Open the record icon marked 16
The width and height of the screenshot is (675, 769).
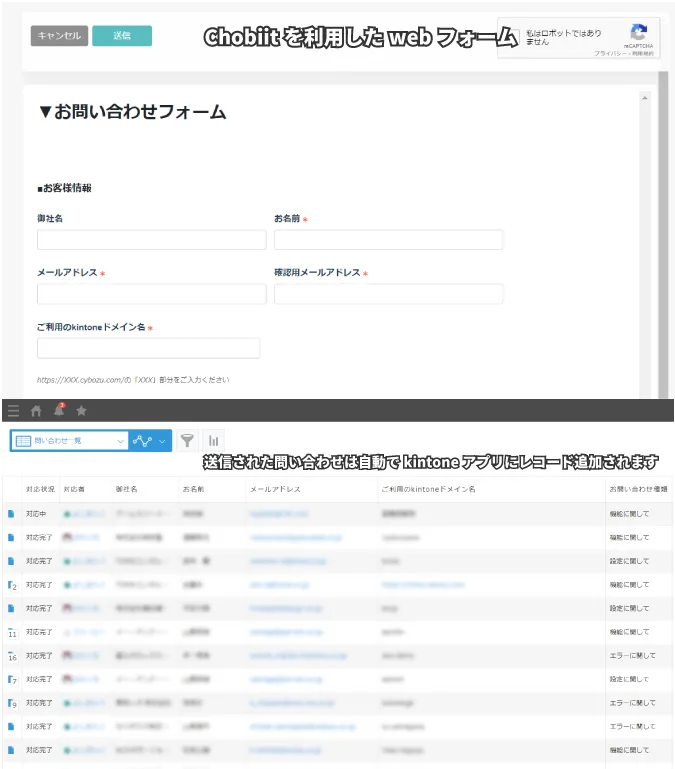tap(12, 656)
